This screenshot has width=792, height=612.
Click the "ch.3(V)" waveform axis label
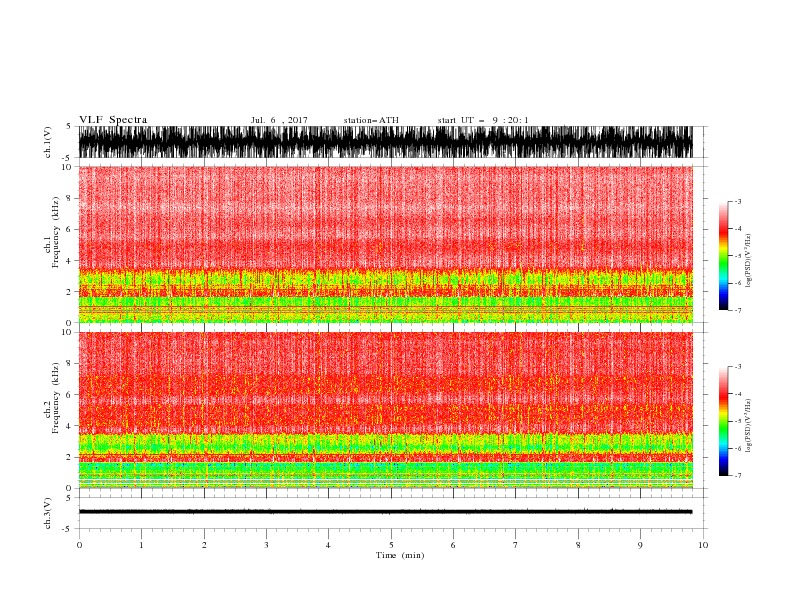point(48,513)
